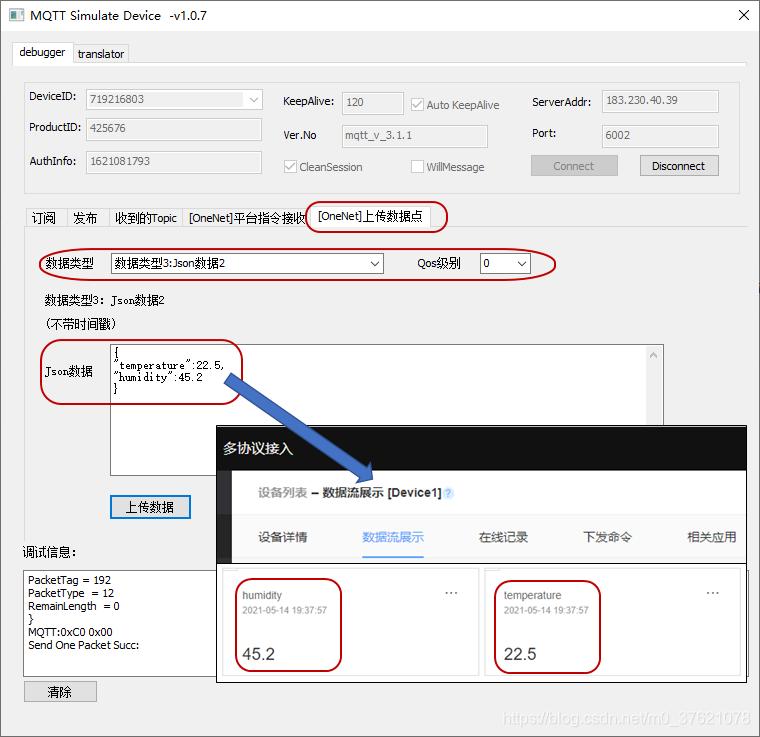Open the 数据类型 dropdown list
Image resolution: width=760 pixels, height=737 pixels.
click(247, 264)
